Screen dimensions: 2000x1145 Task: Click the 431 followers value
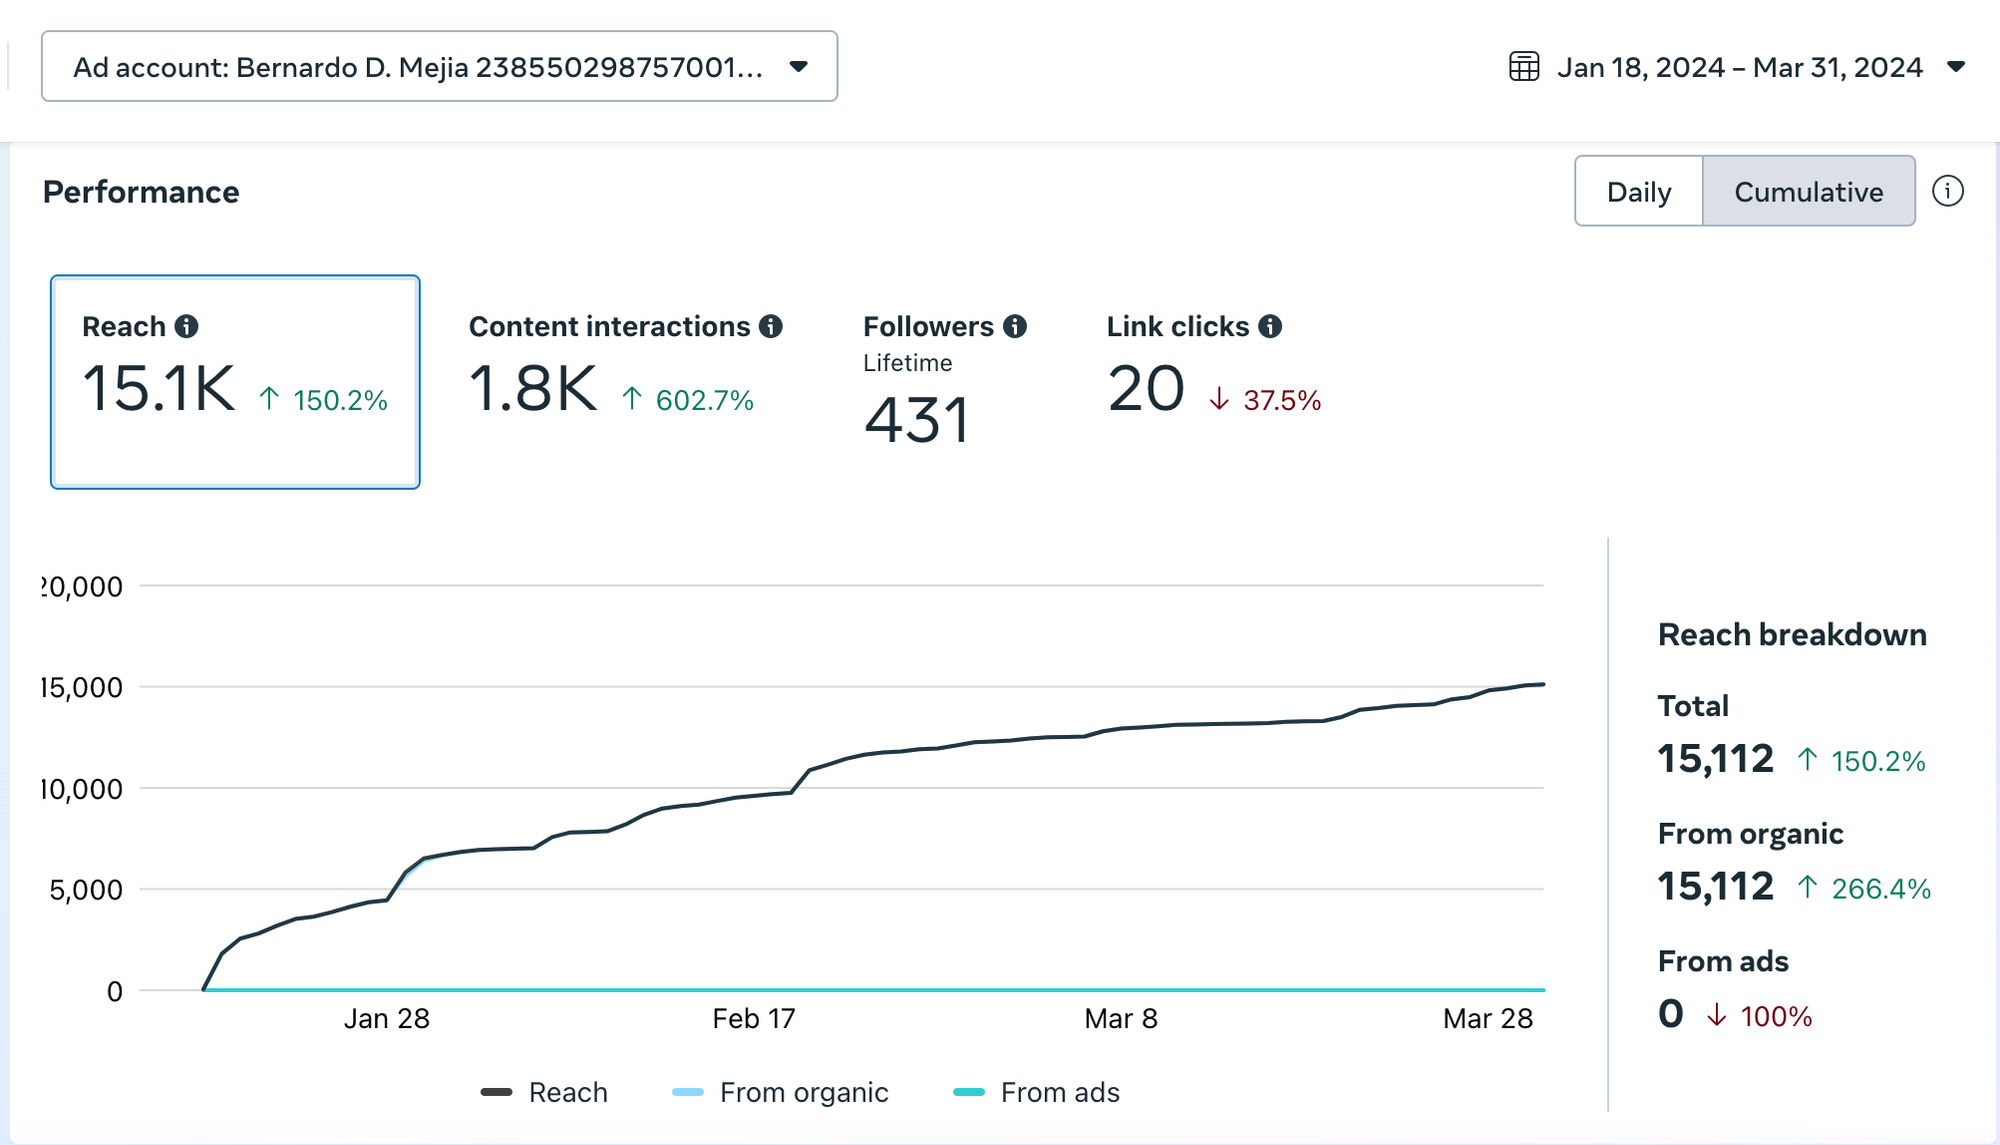[x=917, y=420]
